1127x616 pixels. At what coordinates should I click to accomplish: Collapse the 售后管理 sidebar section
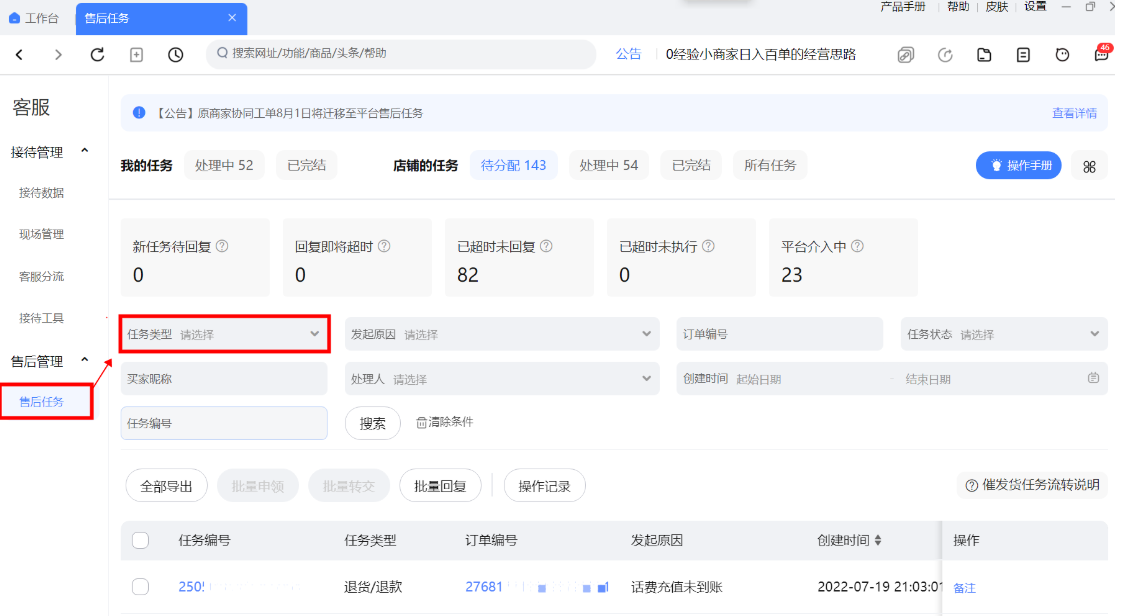[85, 359]
